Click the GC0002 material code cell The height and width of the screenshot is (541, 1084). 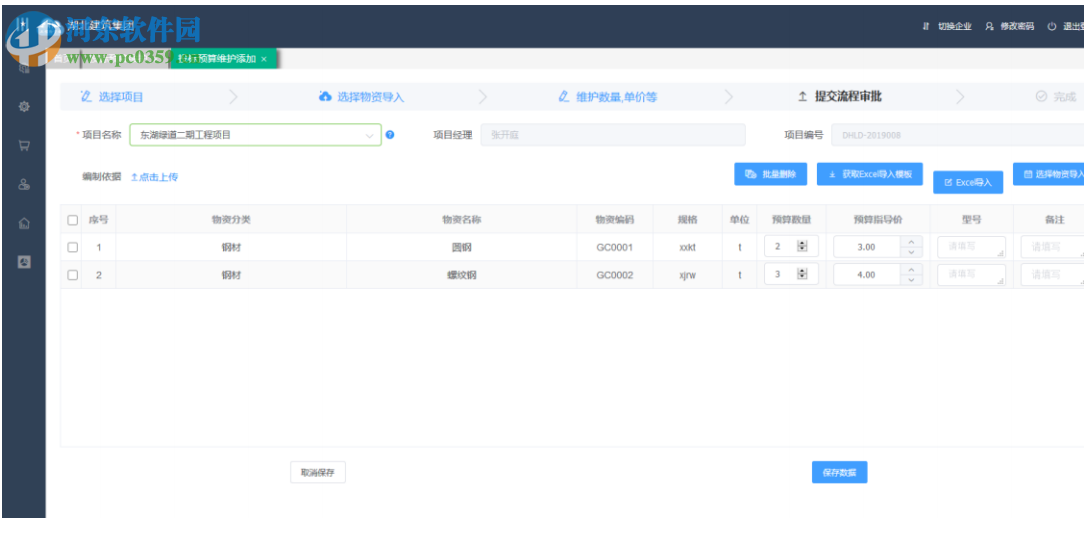[614, 274]
